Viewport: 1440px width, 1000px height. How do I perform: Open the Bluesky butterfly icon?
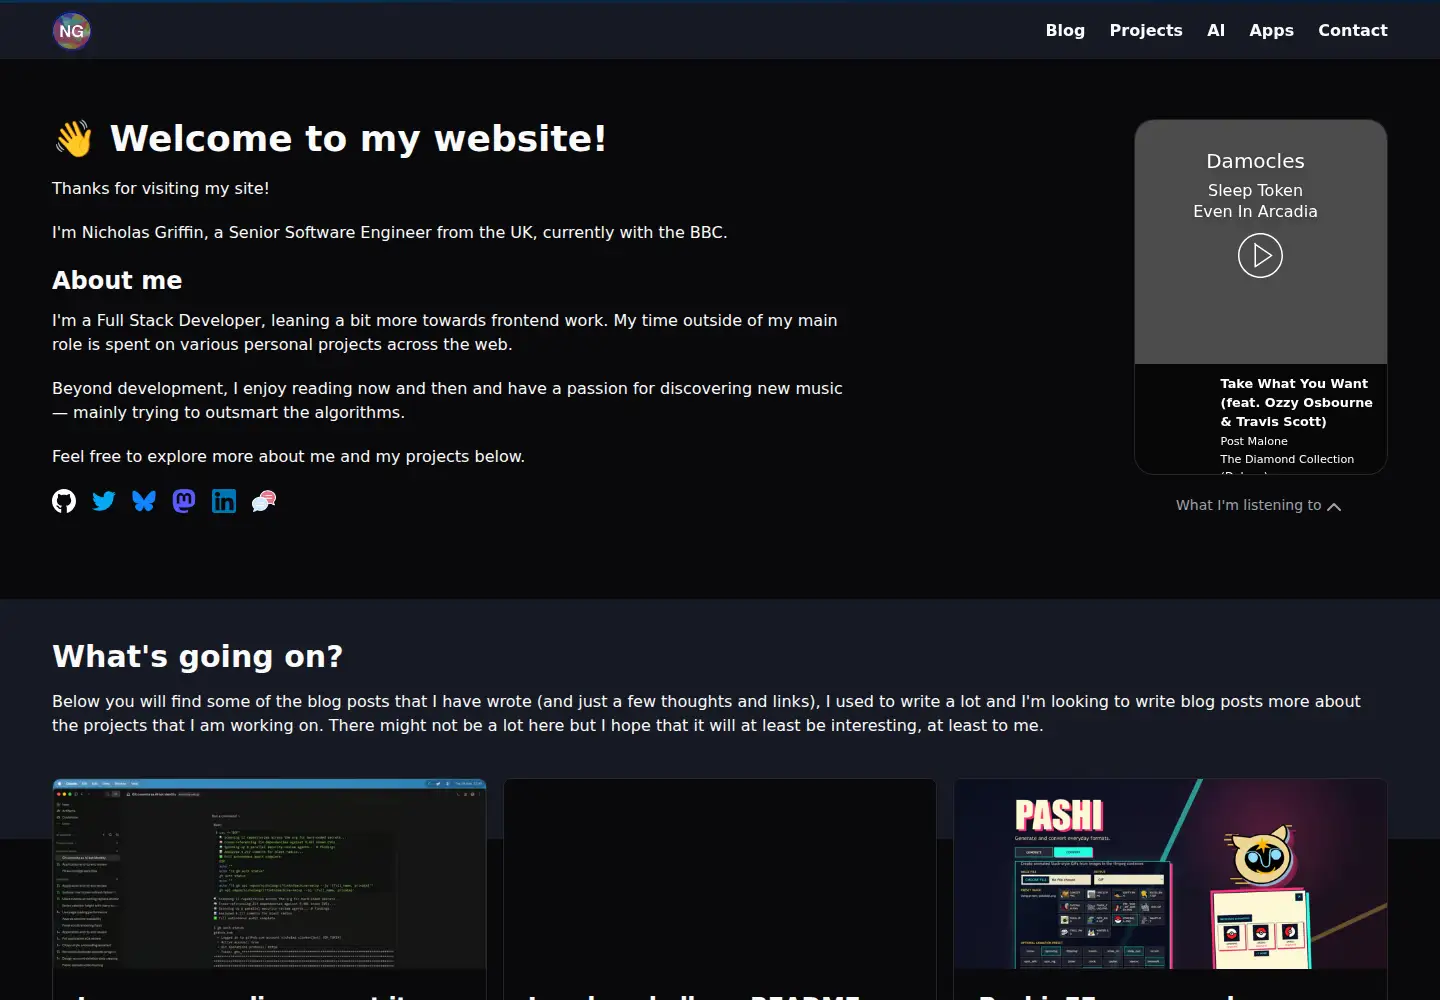pyautogui.click(x=144, y=501)
